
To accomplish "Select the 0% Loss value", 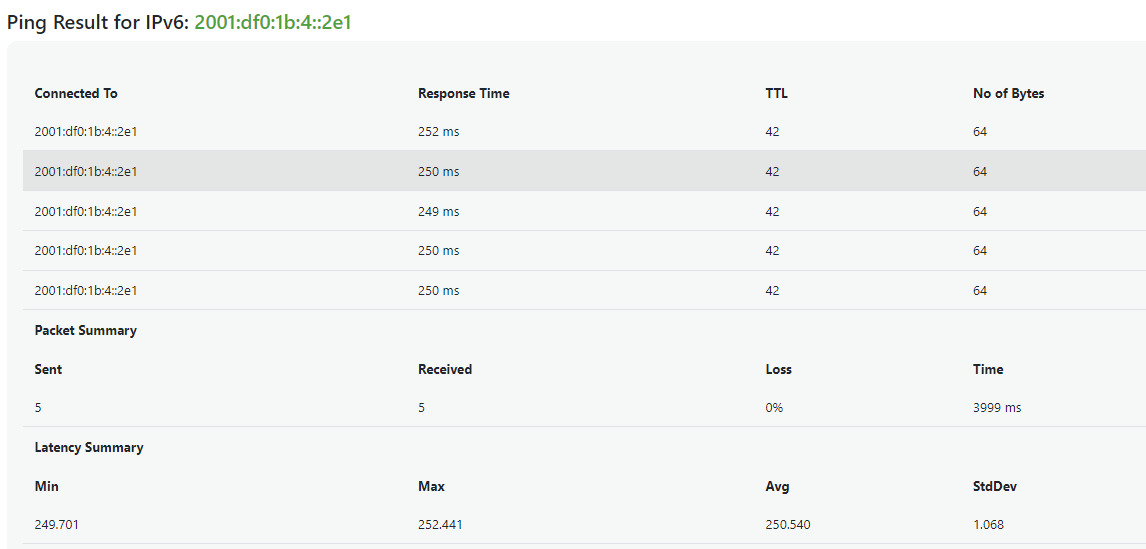I will pyautogui.click(x=774, y=408).
